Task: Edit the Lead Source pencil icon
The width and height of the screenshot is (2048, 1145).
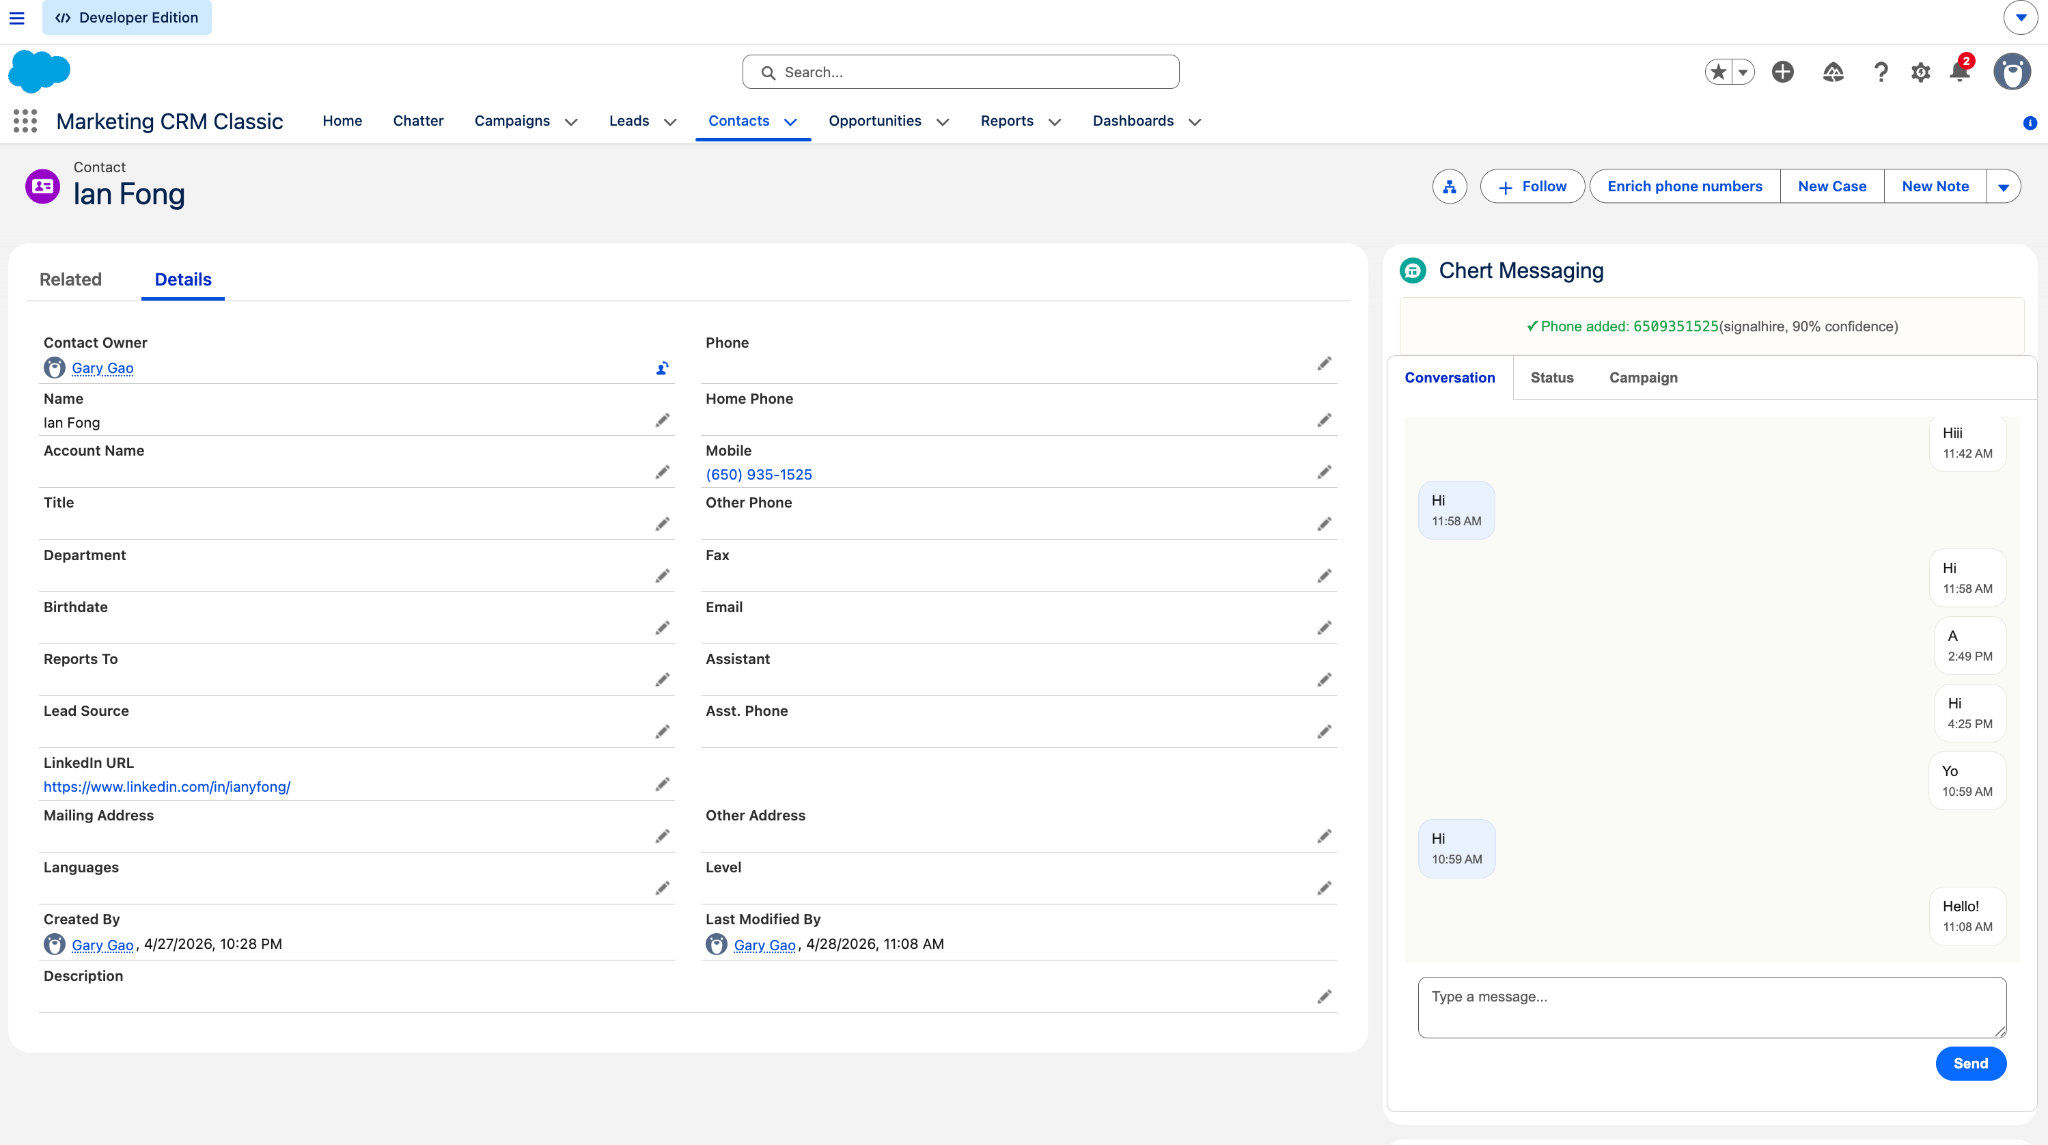Action: point(662,733)
